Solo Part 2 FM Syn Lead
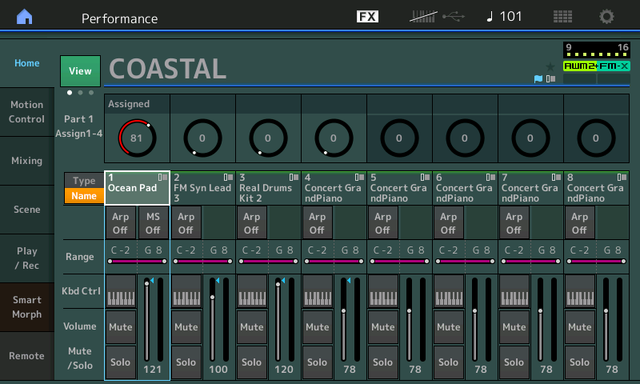The width and height of the screenshot is (640, 384). (186, 362)
